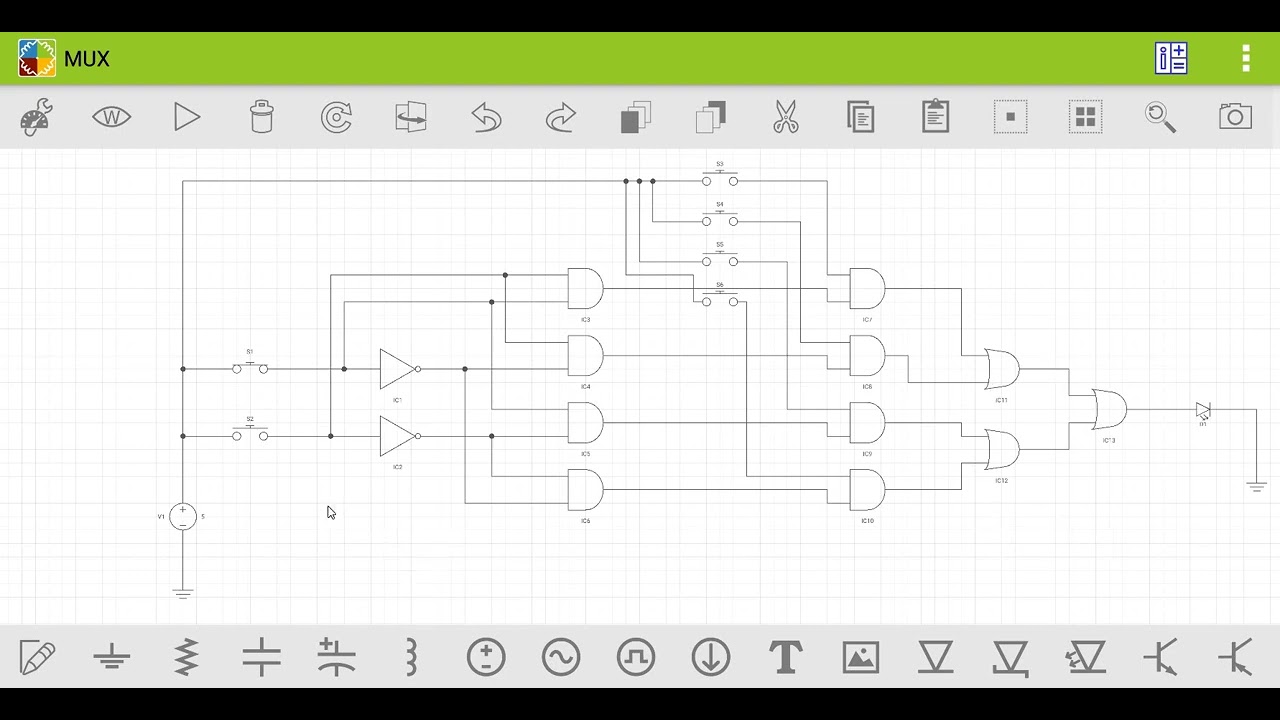
Task: Toggle wire view eye icon
Action: pos(111,117)
